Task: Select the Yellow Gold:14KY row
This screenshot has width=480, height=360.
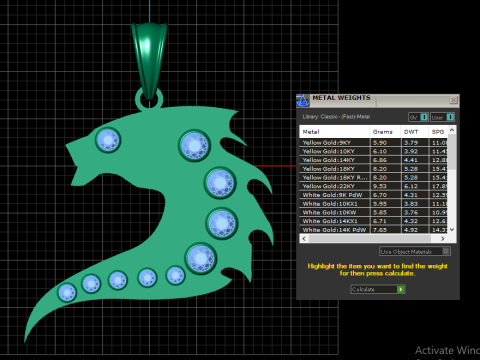Action: click(373, 160)
